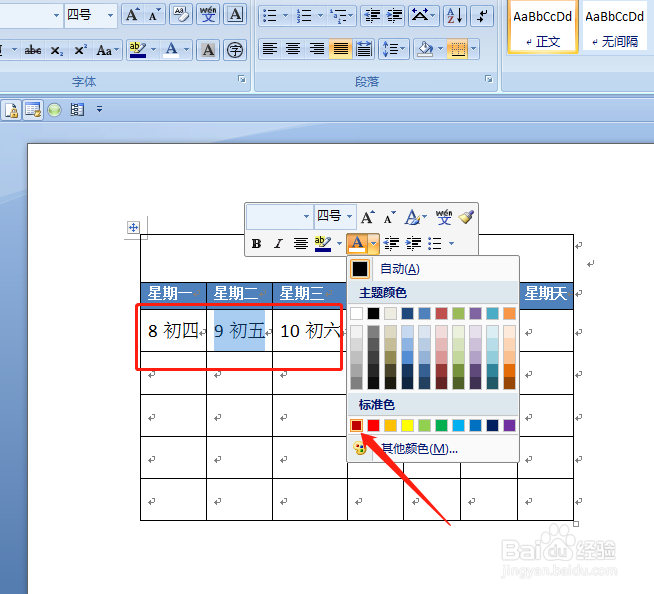The height and width of the screenshot is (594, 654).
Task: Clear formatting with the eraser icon
Action: tap(181, 15)
